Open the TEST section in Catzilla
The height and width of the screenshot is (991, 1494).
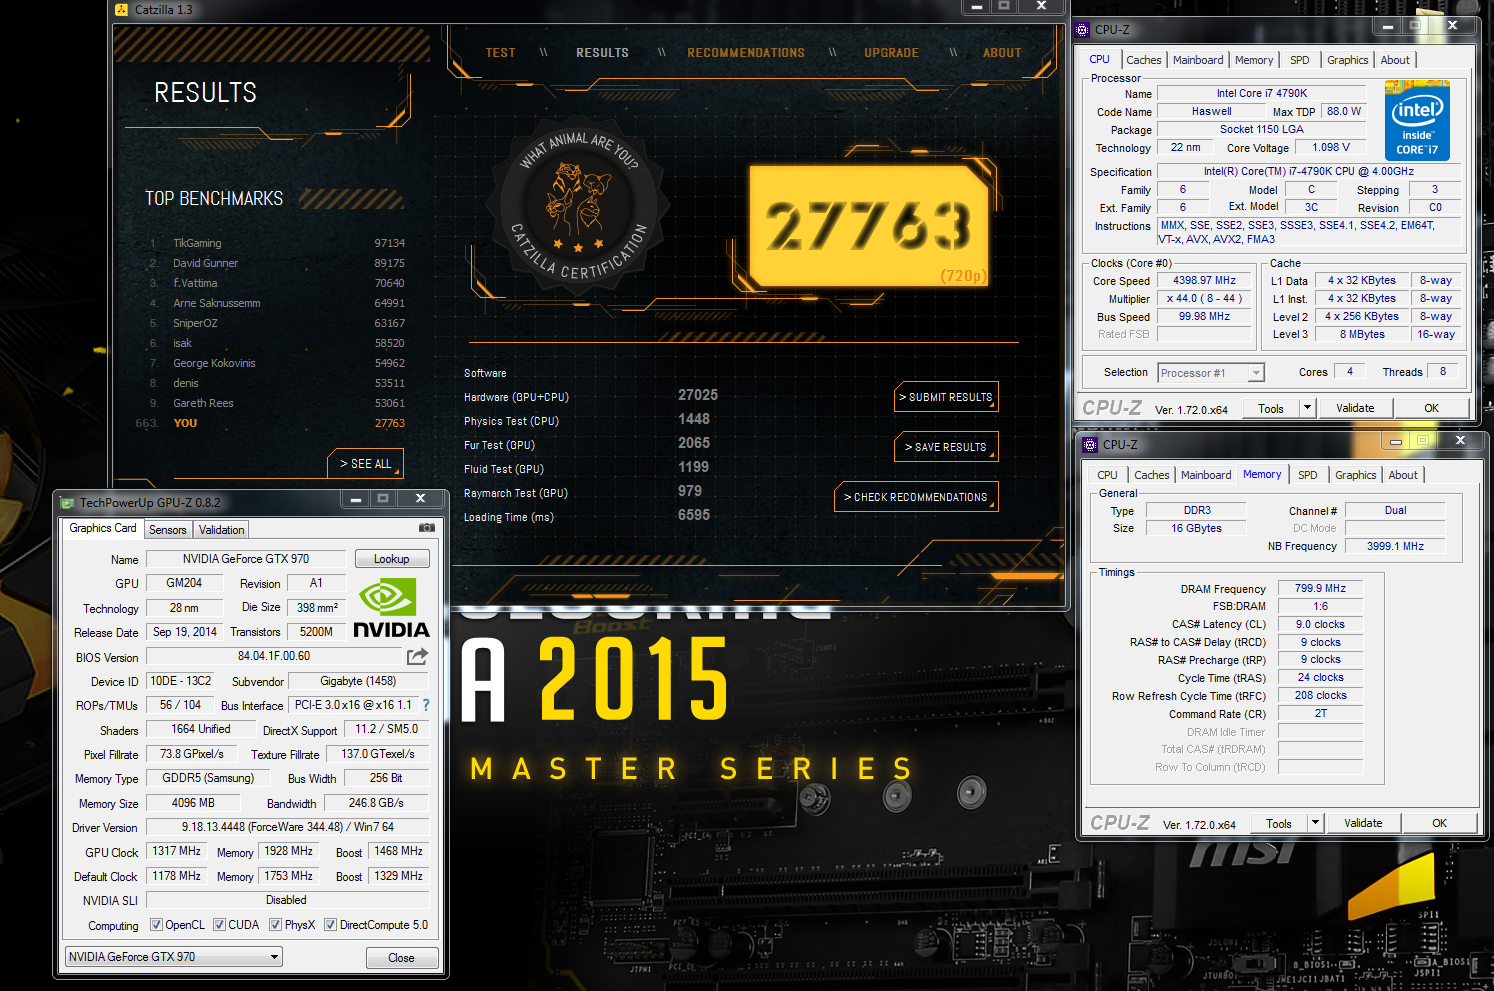pos(500,53)
